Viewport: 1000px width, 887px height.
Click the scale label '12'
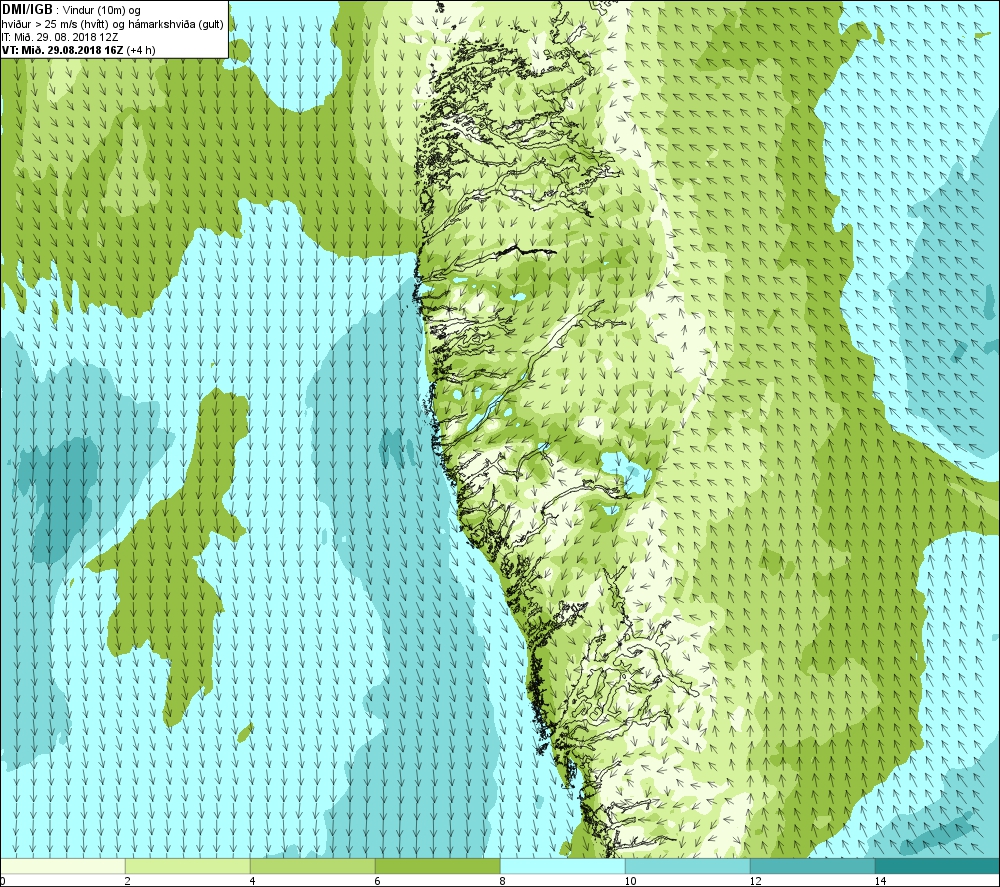tap(755, 881)
